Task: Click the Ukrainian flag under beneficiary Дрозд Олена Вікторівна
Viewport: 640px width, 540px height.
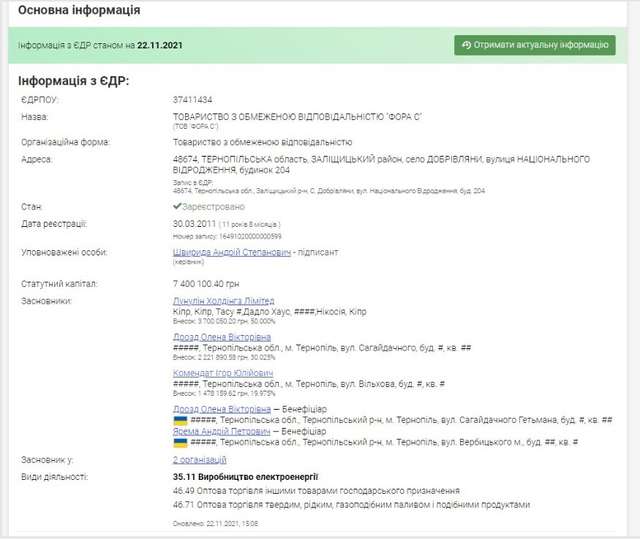Action: pyautogui.click(x=180, y=421)
